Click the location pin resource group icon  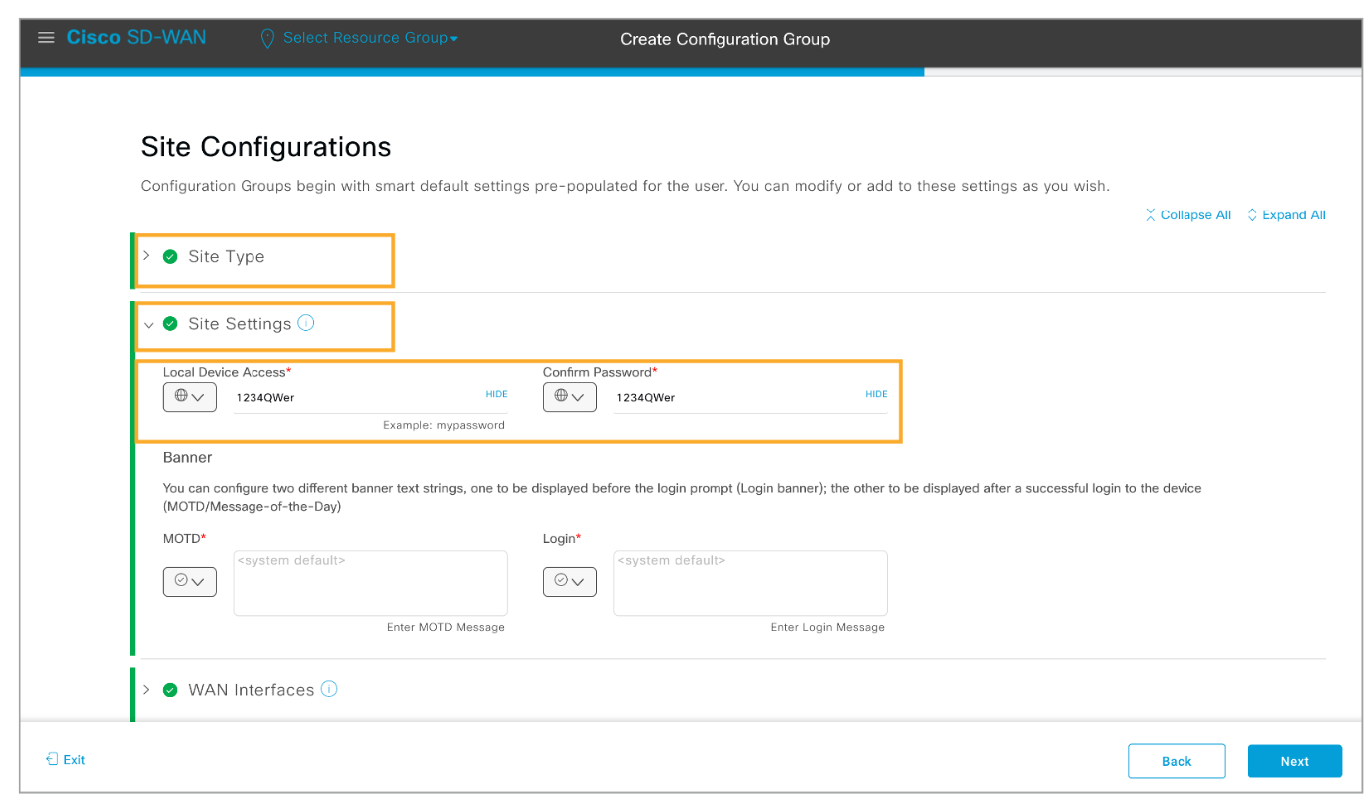(267, 39)
